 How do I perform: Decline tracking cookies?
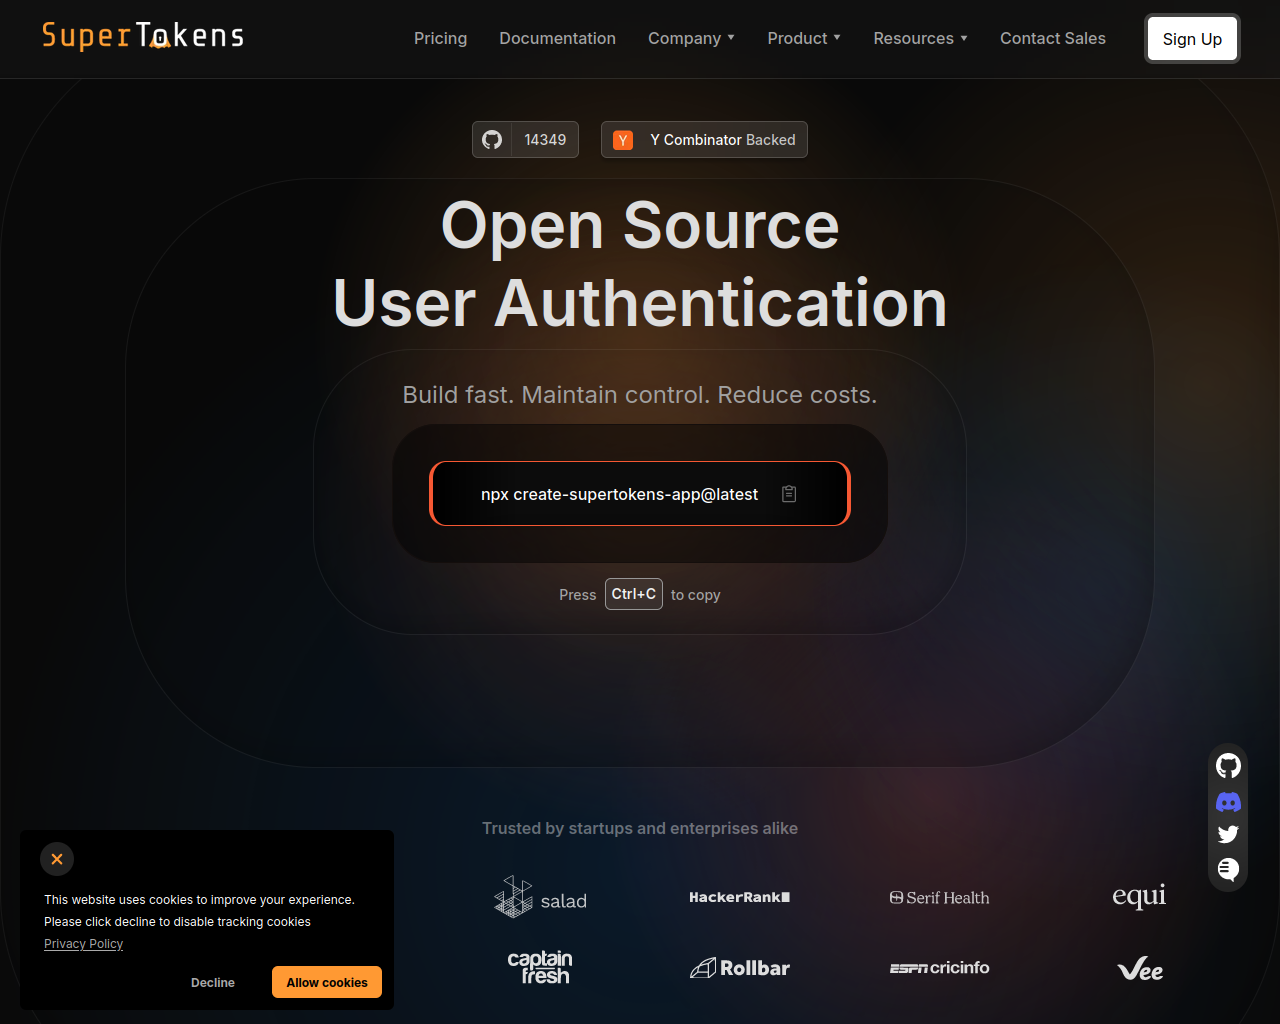(x=213, y=982)
